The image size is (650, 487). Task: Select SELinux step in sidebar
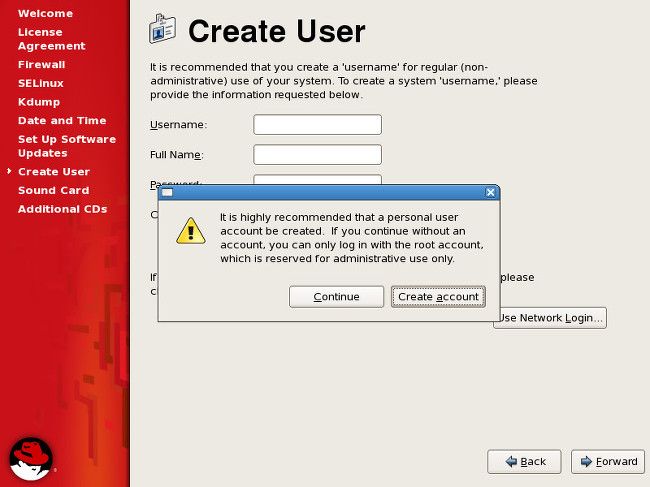[x=41, y=83]
